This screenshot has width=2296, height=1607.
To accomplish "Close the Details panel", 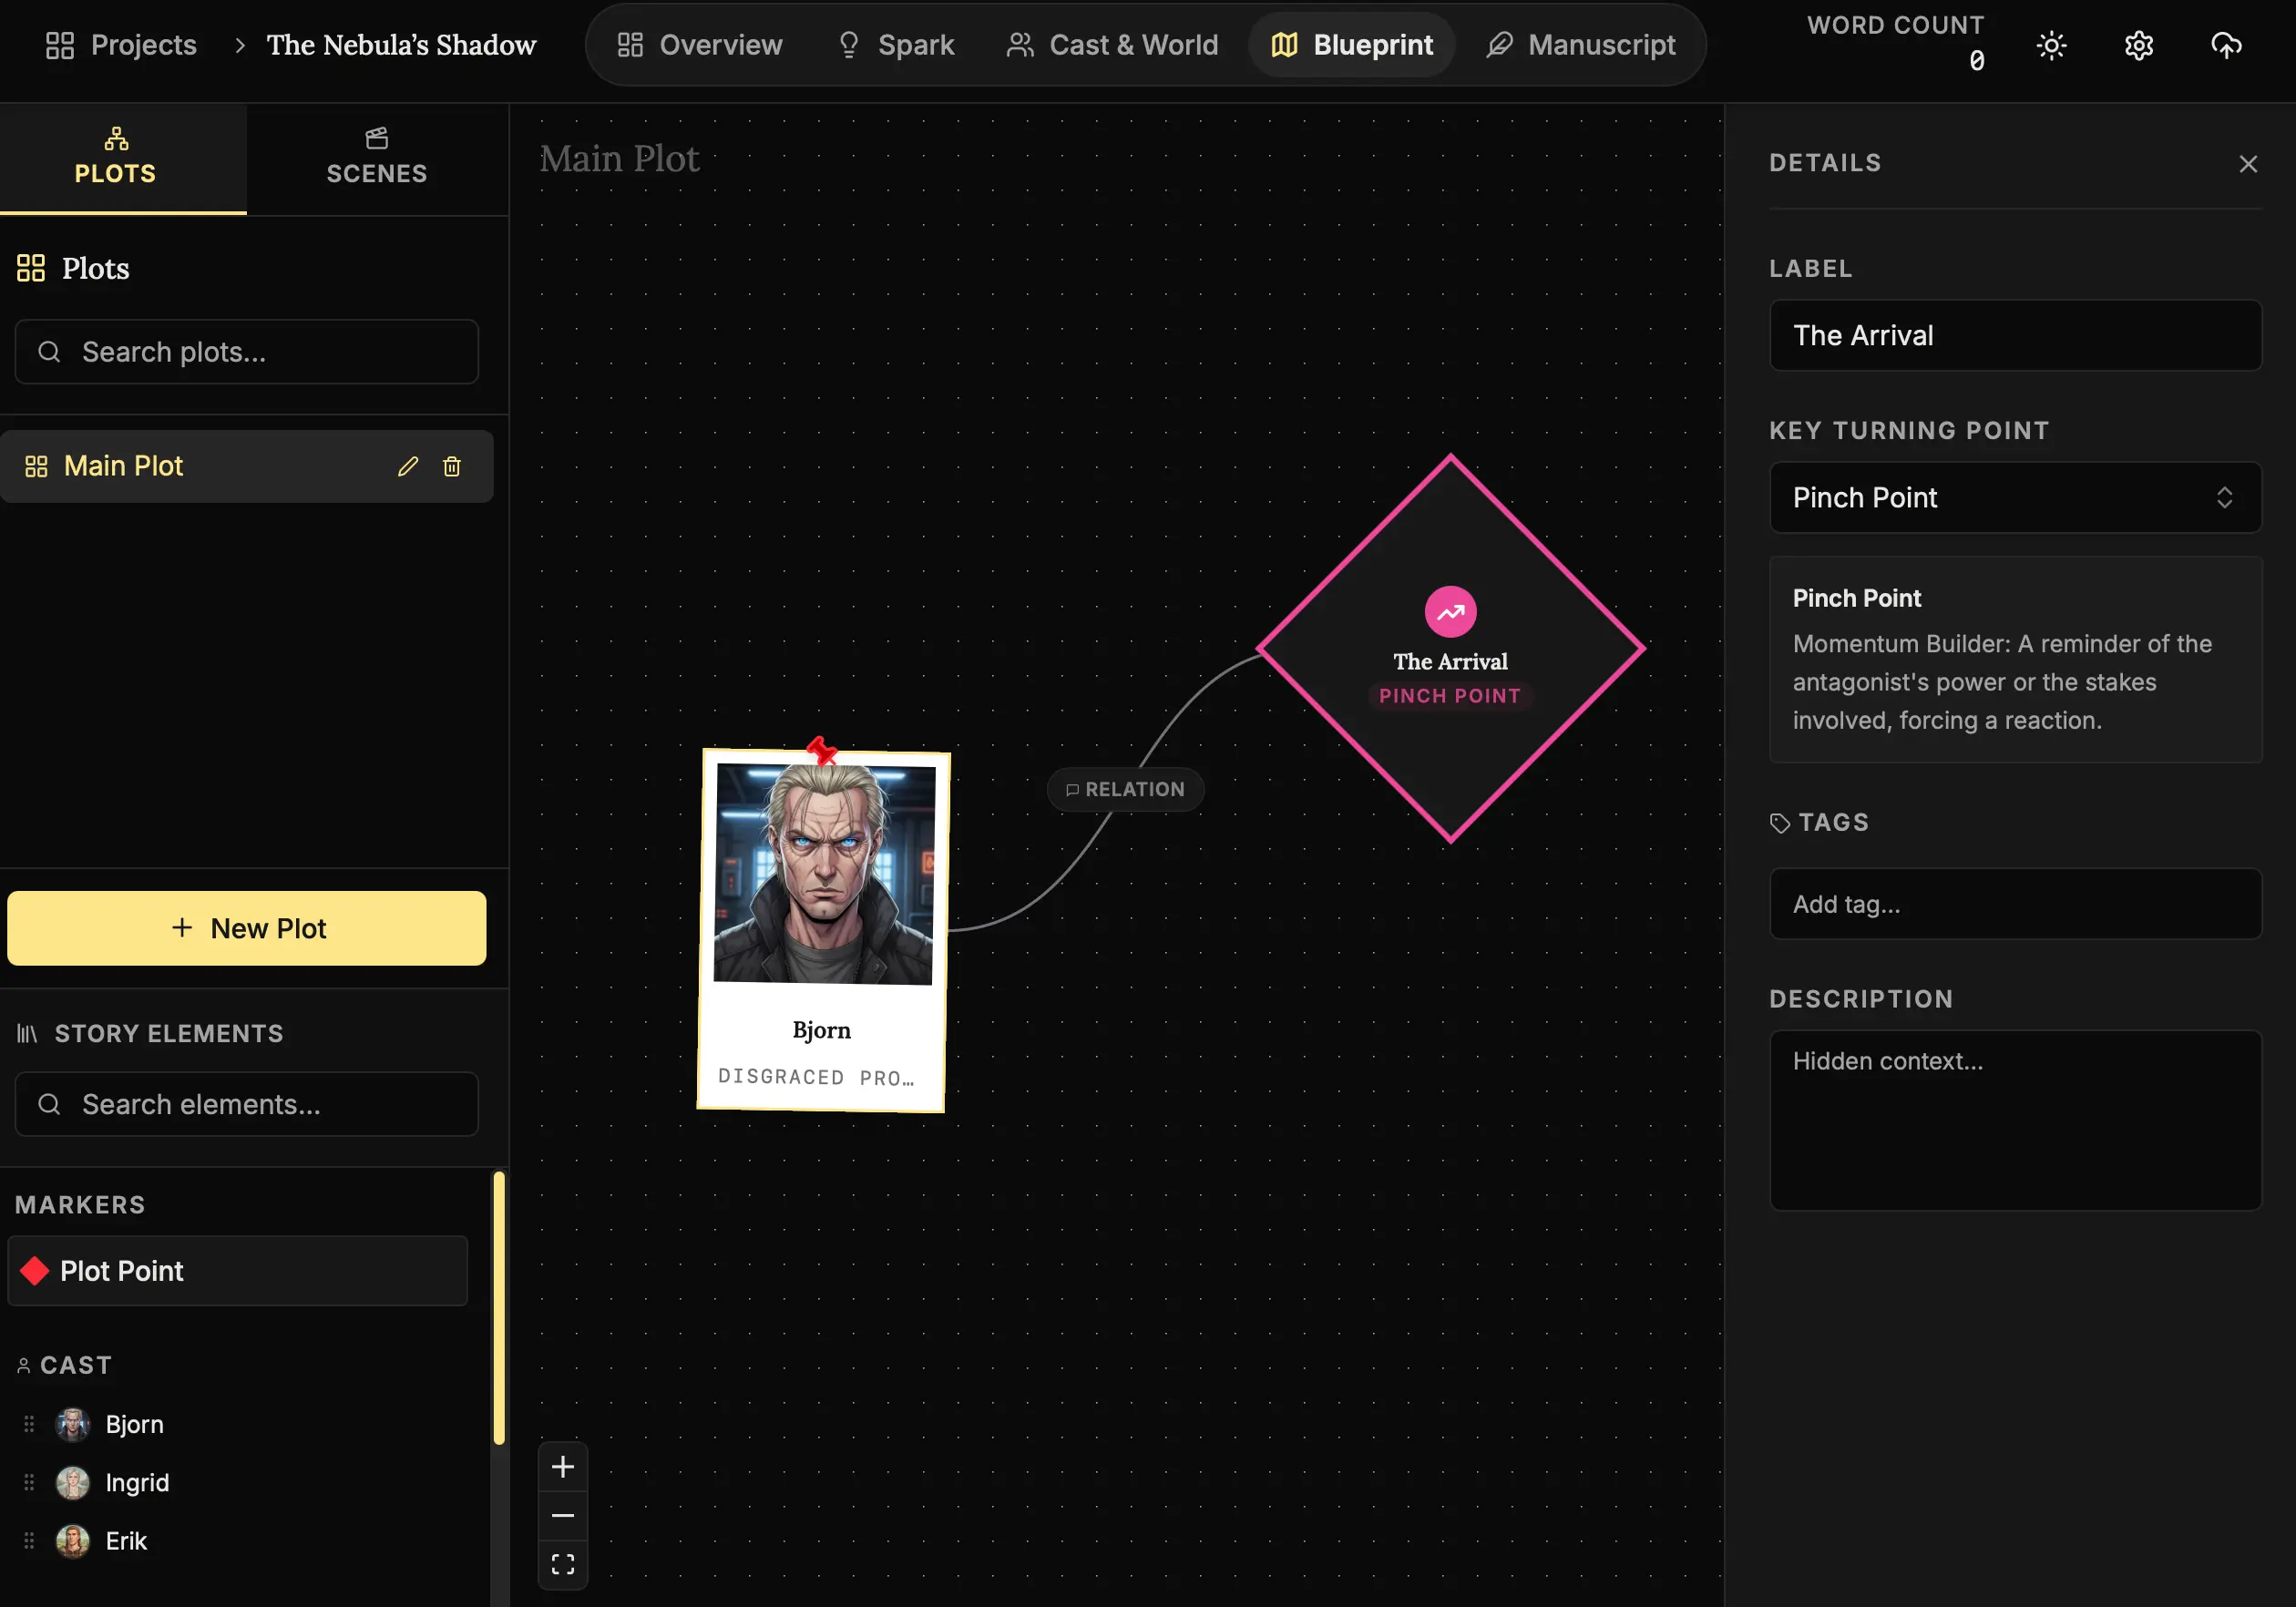I will pyautogui.click(x=2247, y=164).
